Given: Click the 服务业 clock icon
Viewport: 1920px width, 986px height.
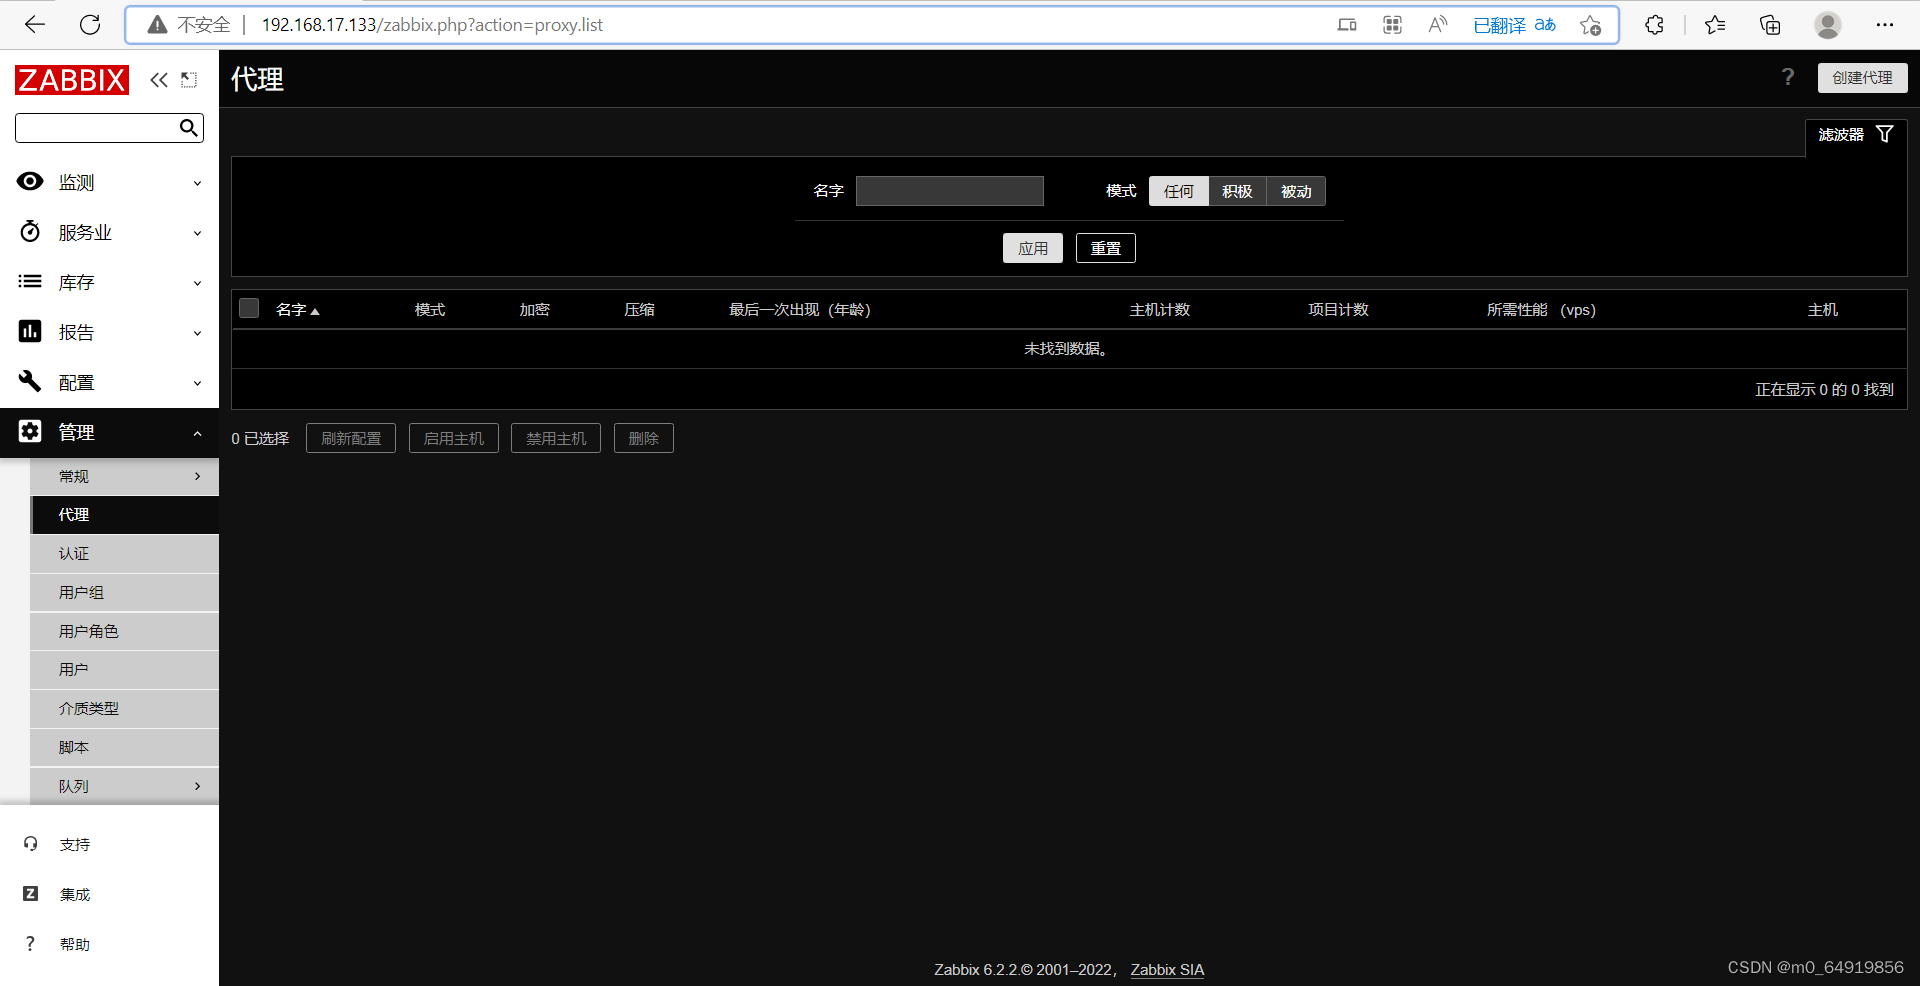Looking at the screenshot, I should [x=30, y=231].
